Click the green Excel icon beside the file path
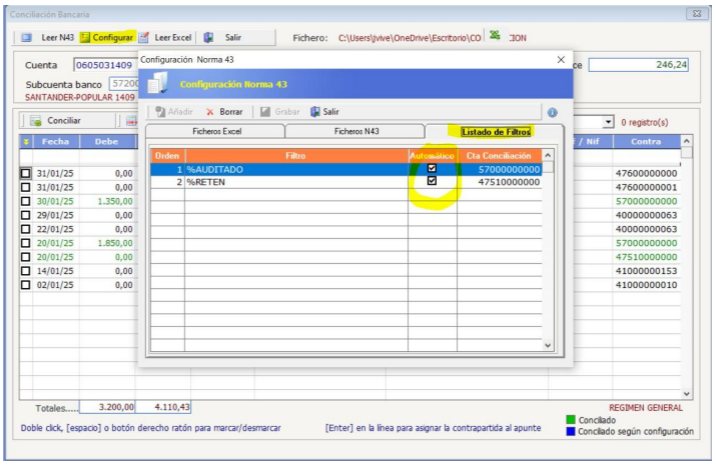The image size is (716, 465). point(494,36)
